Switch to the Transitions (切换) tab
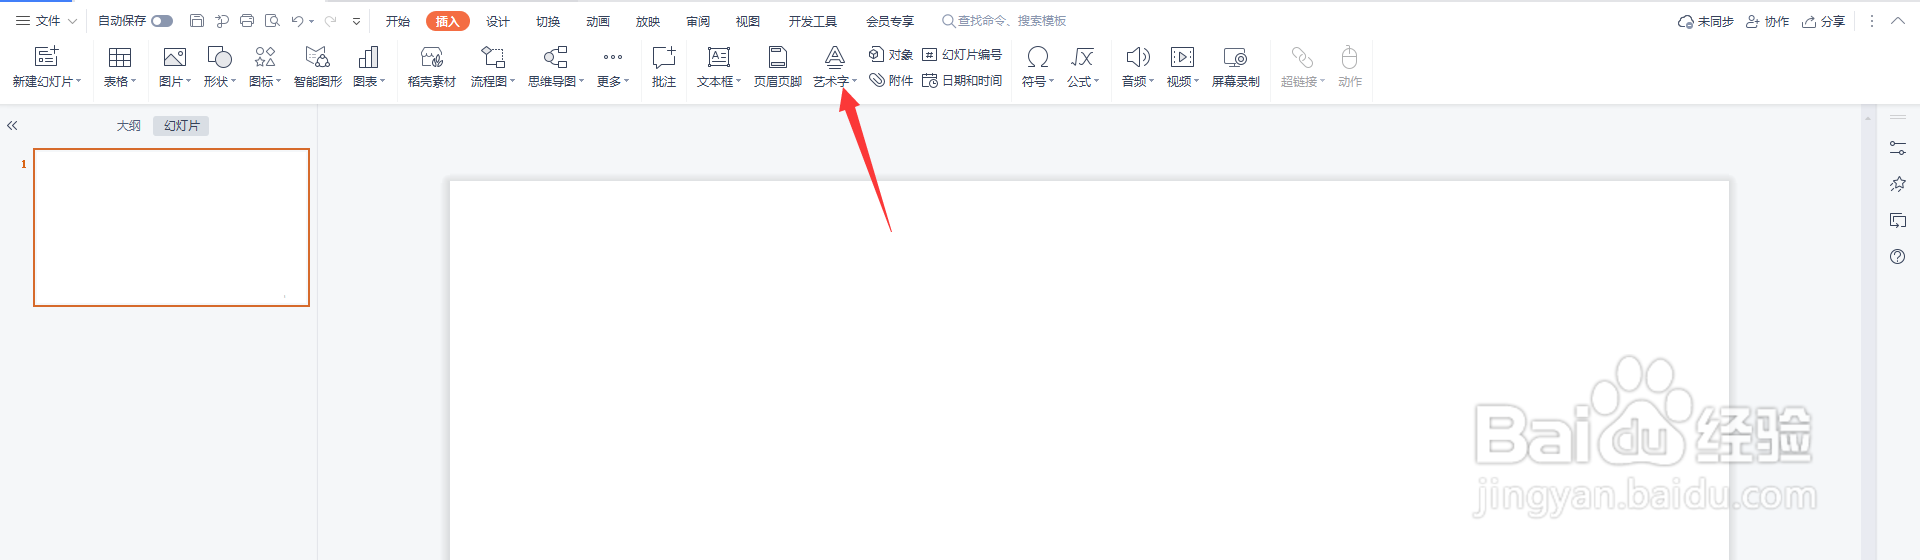1920x560 pixels. (x=548, y=21)
